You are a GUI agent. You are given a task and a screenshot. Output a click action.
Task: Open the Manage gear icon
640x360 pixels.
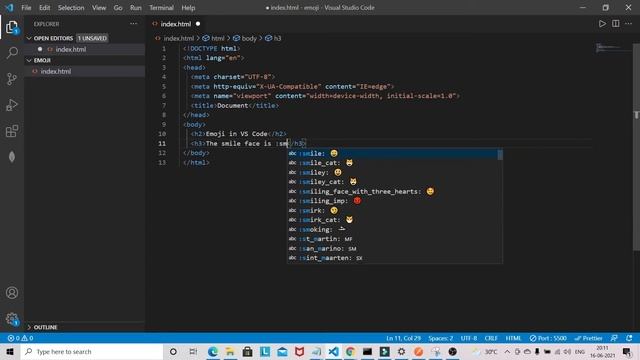(12, 319)
